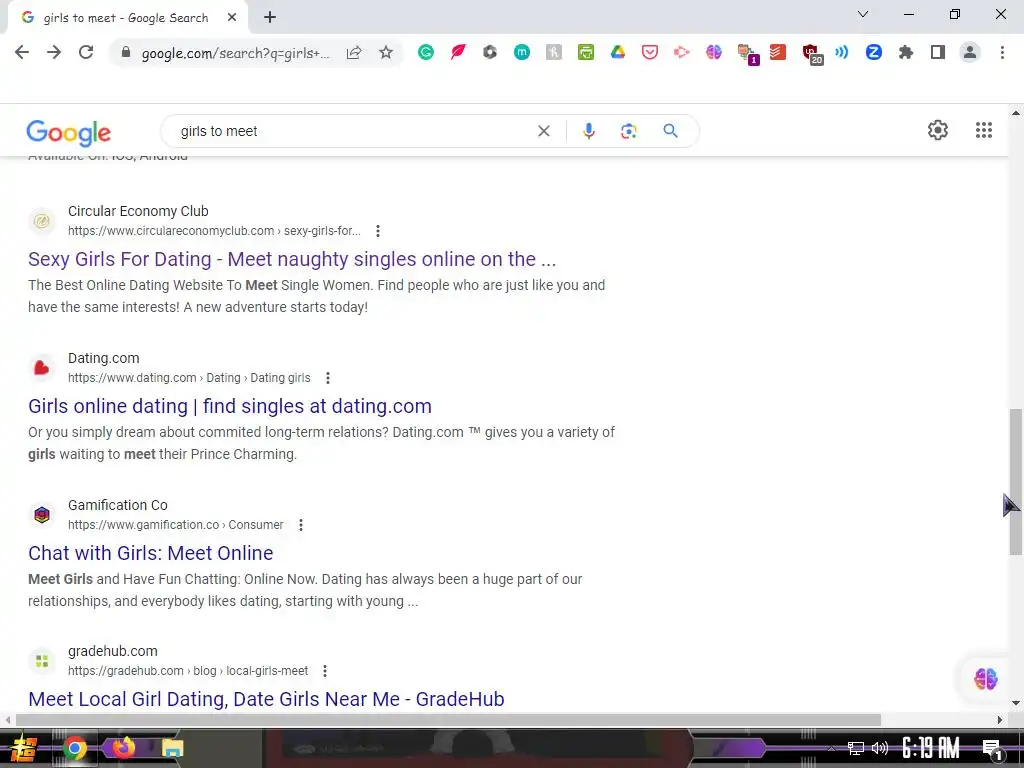The image size is (1024, 768).
Task: Open Google quick settings gear
Action: (938, 130)
